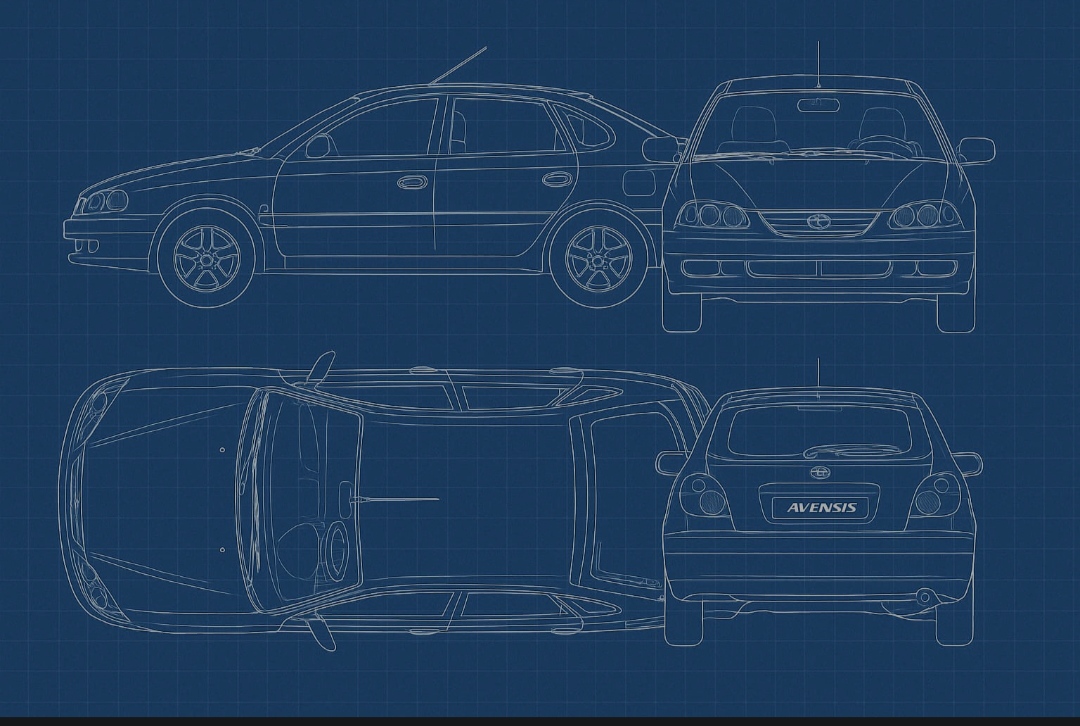This screenshot has width=1080, height=726.
Task: Click the exhaust pipe on rear view
Action: [x=924, y=597]
